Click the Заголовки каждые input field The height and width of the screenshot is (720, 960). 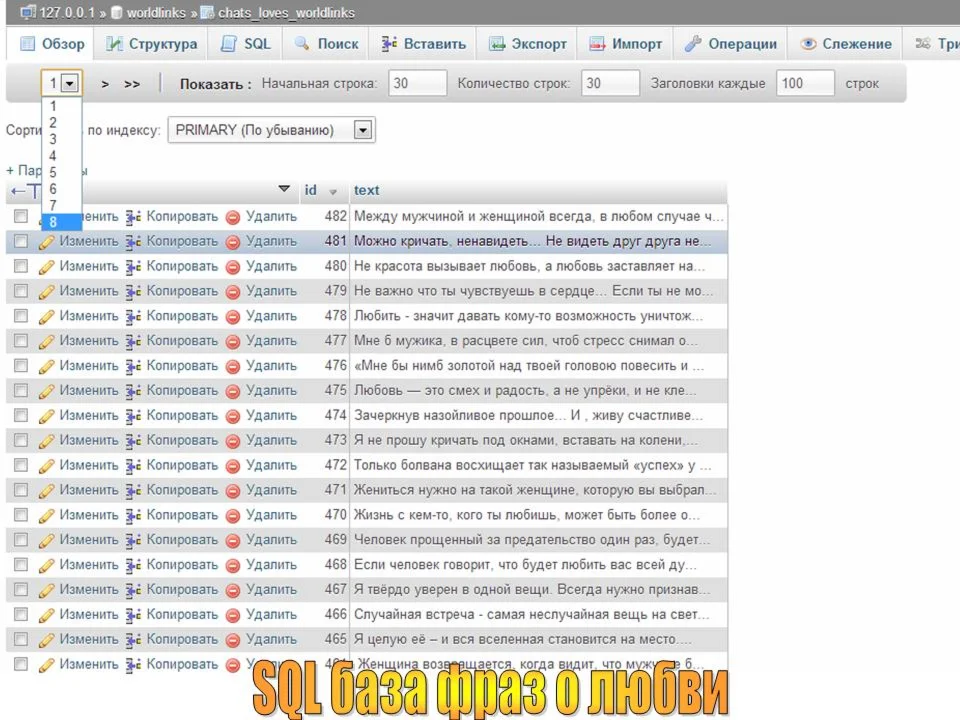[x=805, y=83]
